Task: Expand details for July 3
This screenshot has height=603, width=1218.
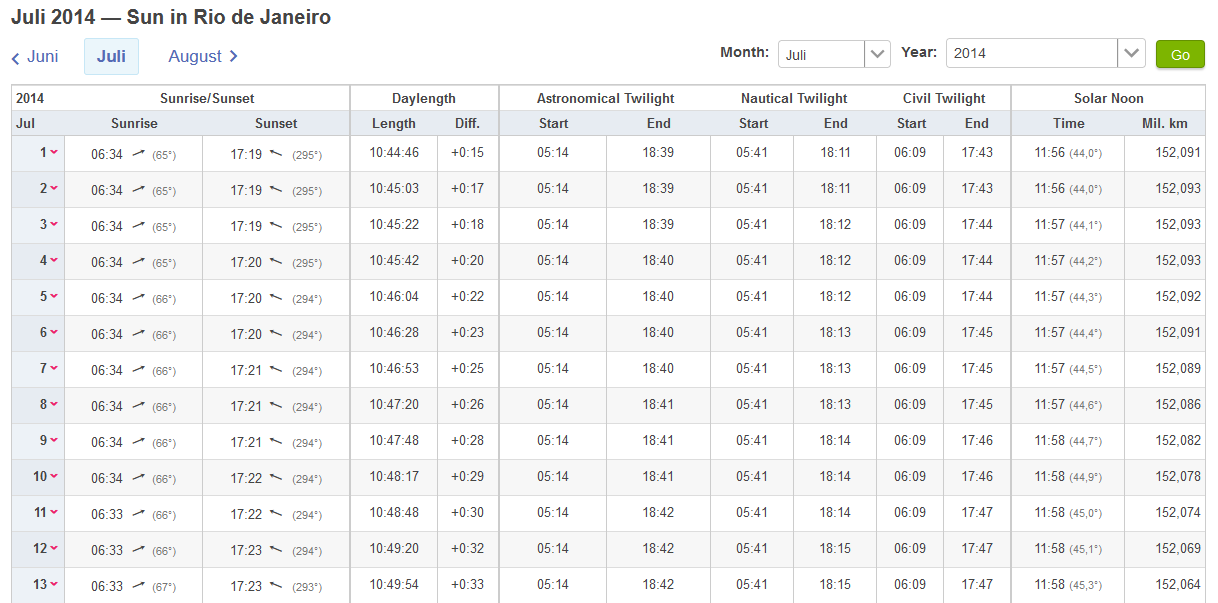Action: click(53, 225)
